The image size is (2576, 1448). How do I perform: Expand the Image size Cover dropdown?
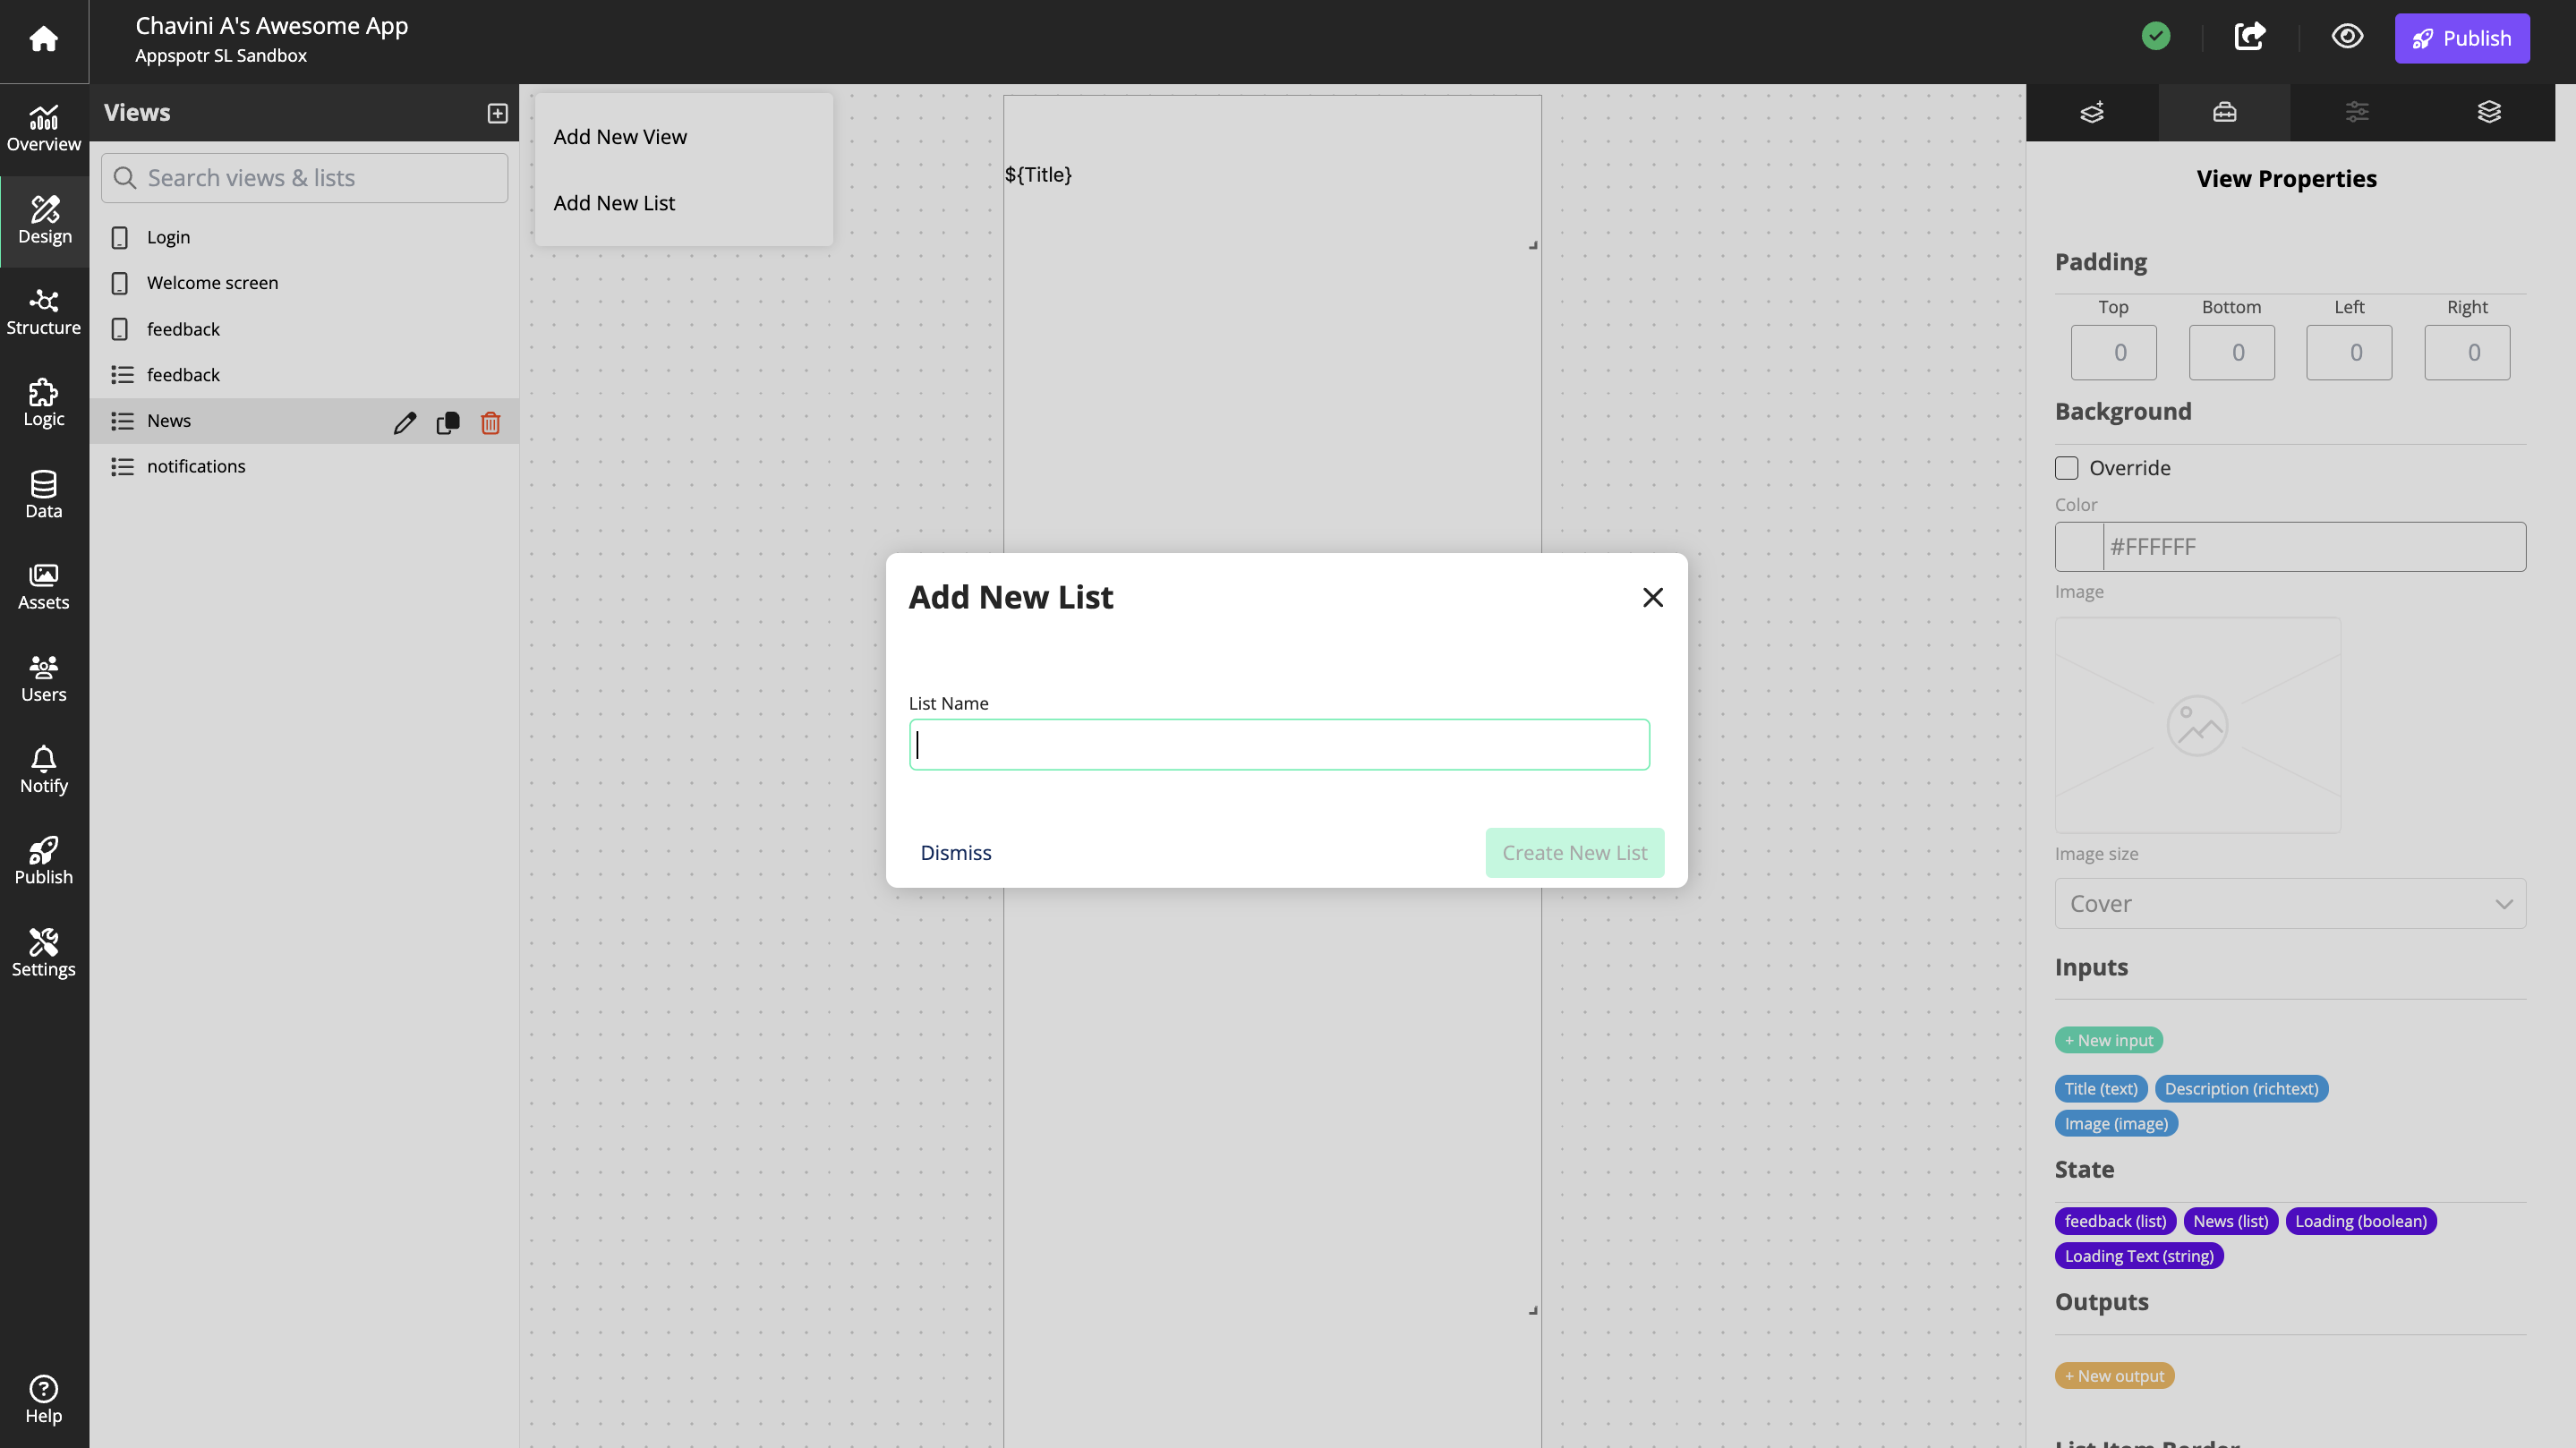(2290, 903)
